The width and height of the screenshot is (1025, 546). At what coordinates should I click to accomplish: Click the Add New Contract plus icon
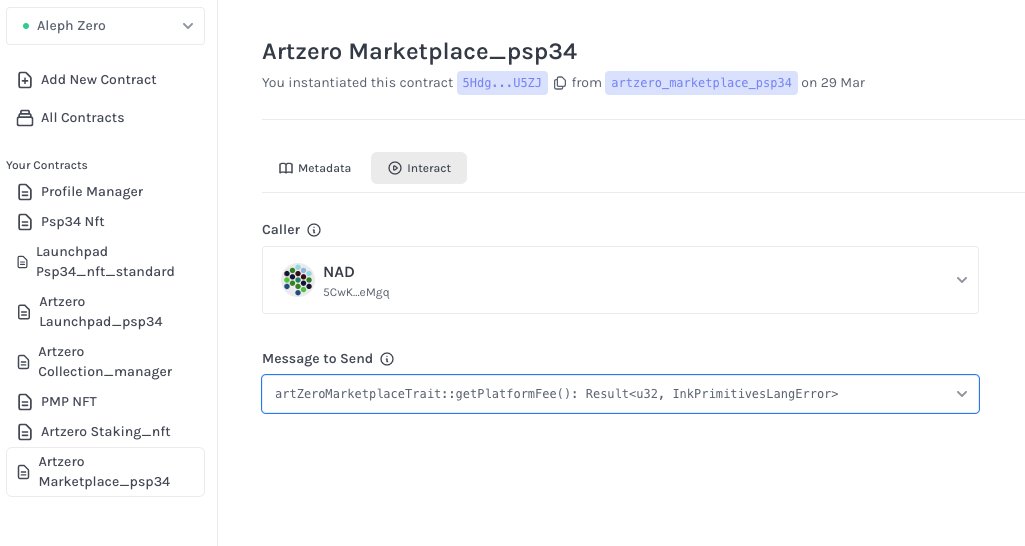click(24, 80)
